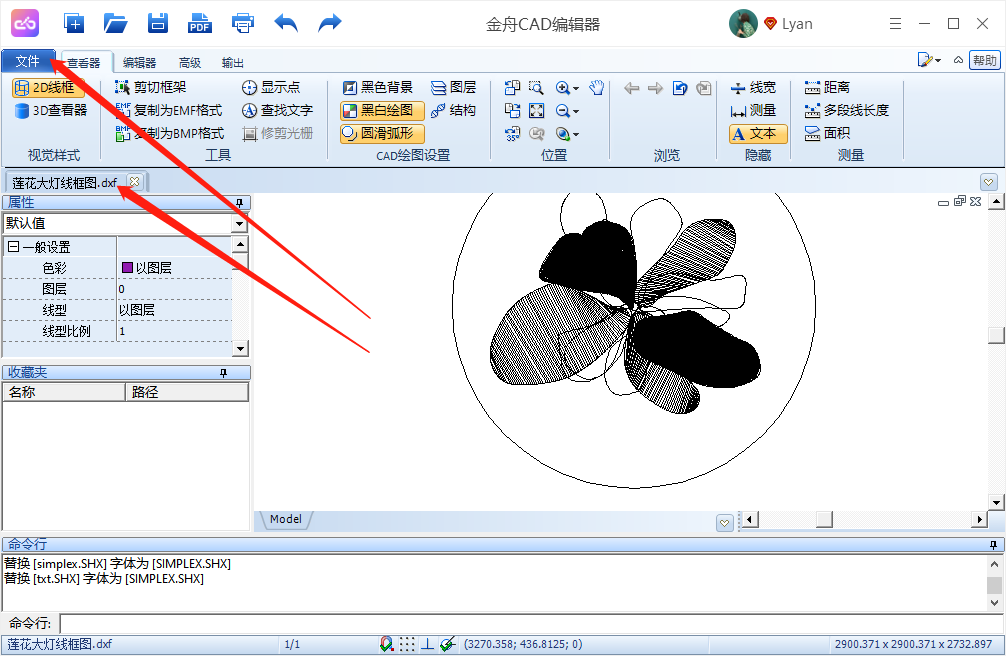Click the Layers (图层) icon

453,88
